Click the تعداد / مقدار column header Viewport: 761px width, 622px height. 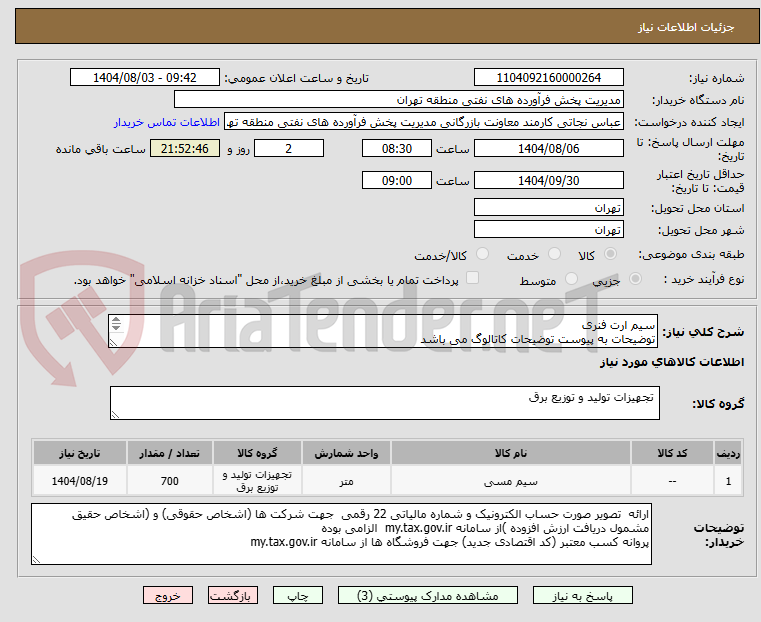pos(169,453)
